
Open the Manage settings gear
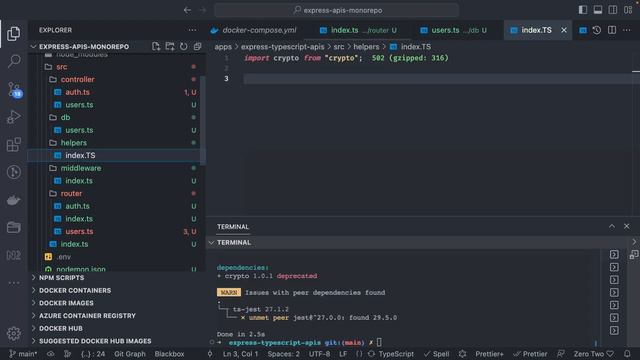coord(13,333)
